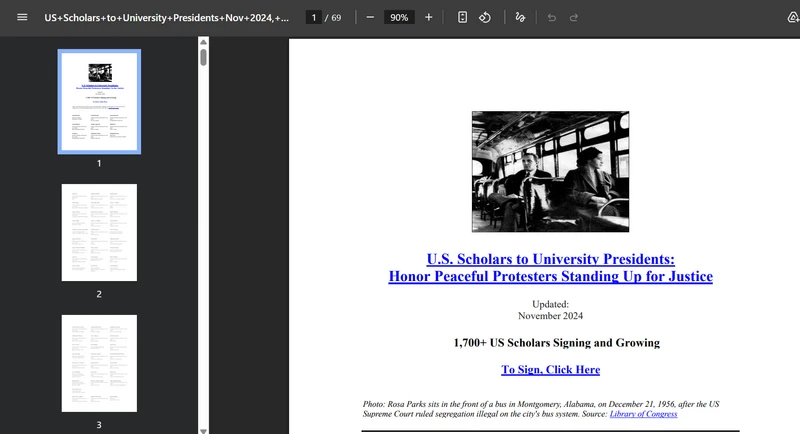Click the '/ 69' total pages text
This screenshot has height=434, width=800.
[x=333, y=17]
